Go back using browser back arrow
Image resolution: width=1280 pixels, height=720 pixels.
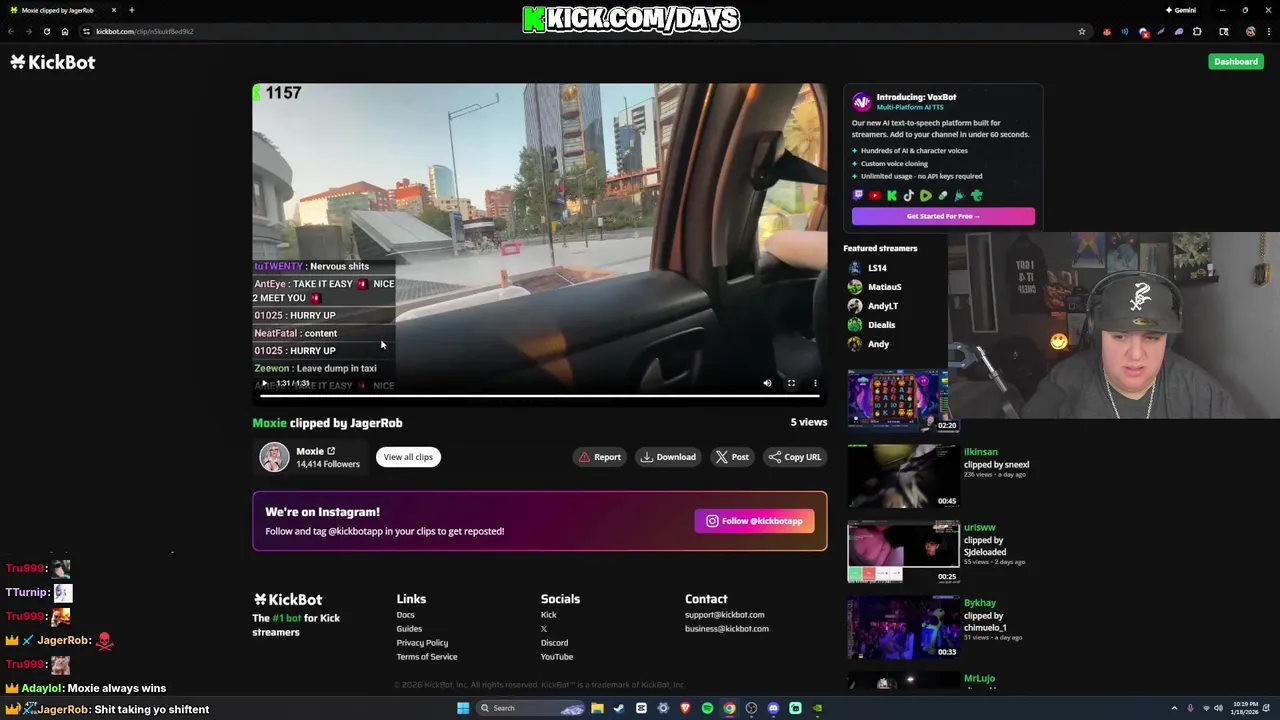coord(11,31)
